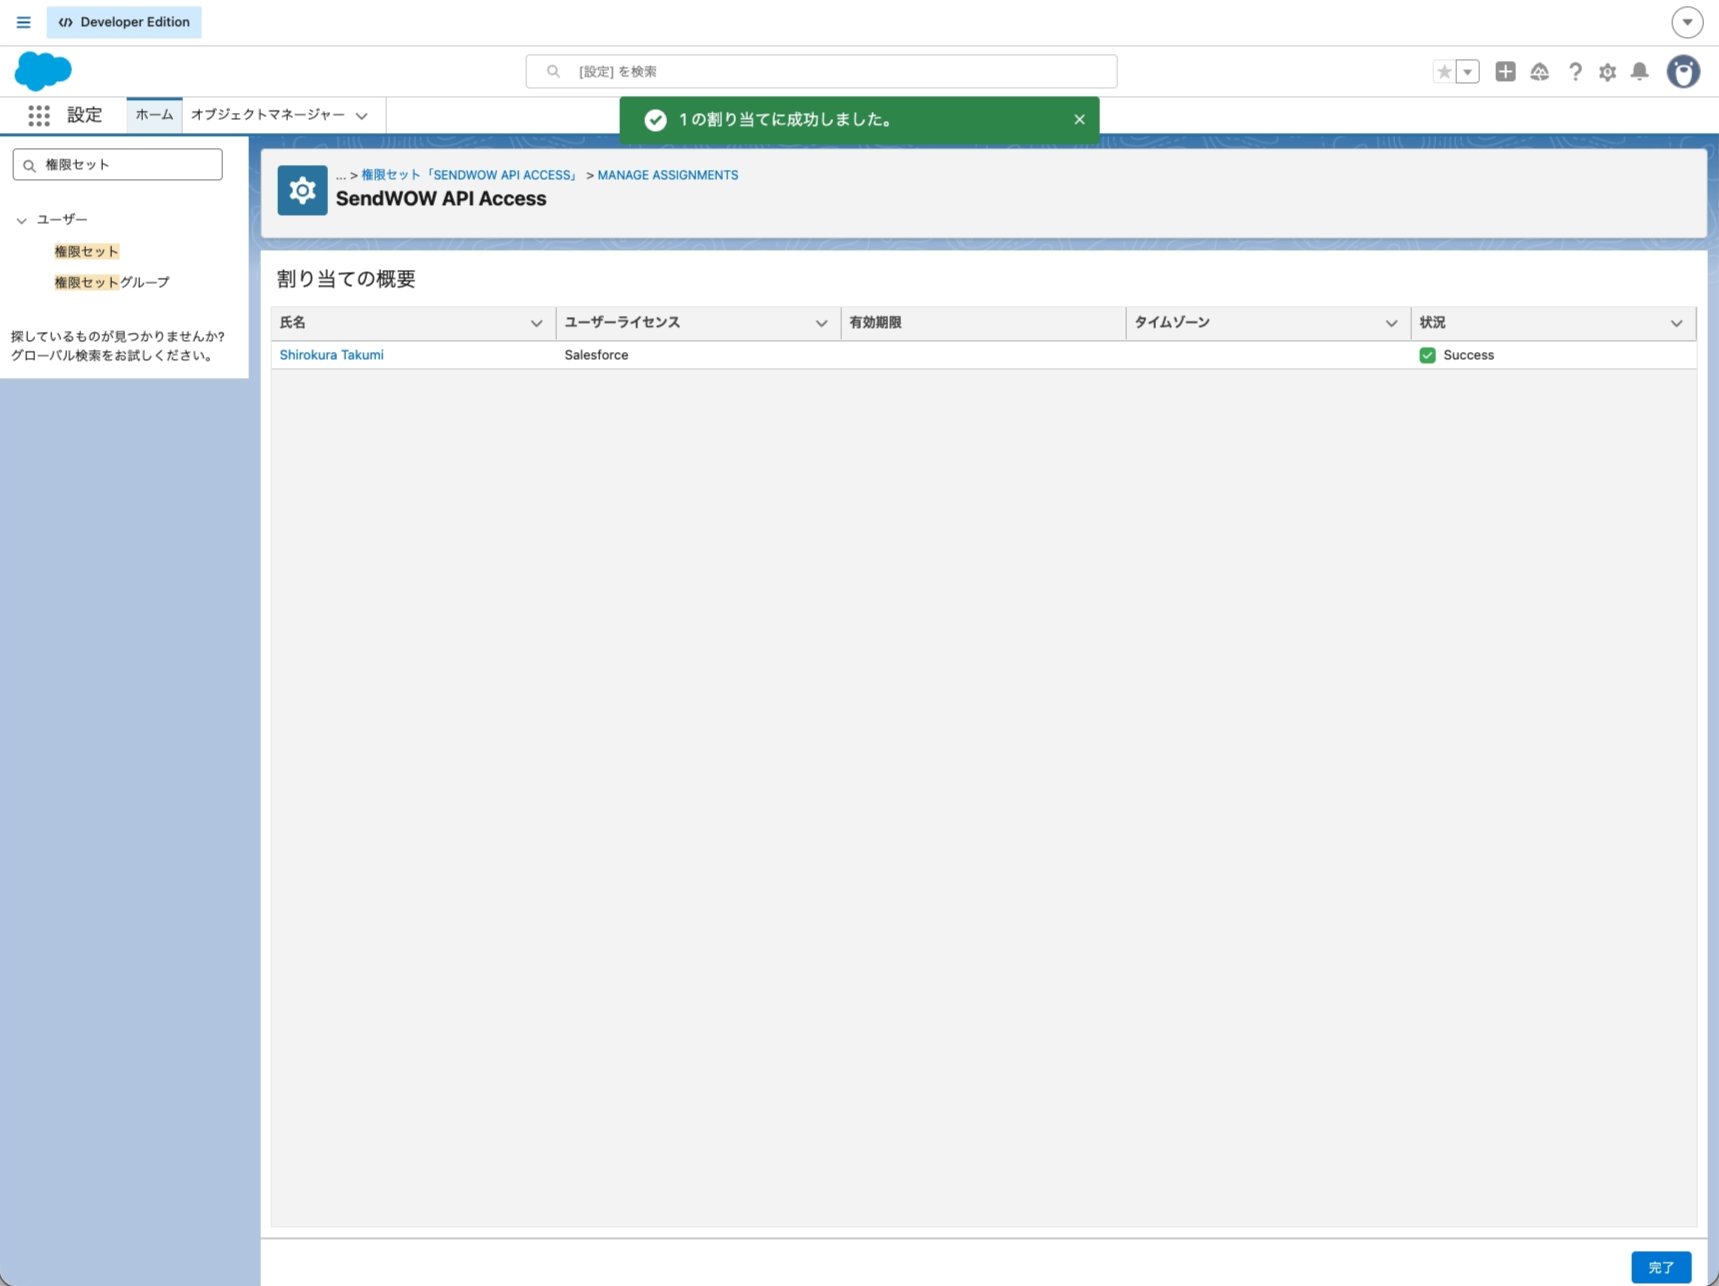
Task: Click the favorites star icon
Action: 1443,72
